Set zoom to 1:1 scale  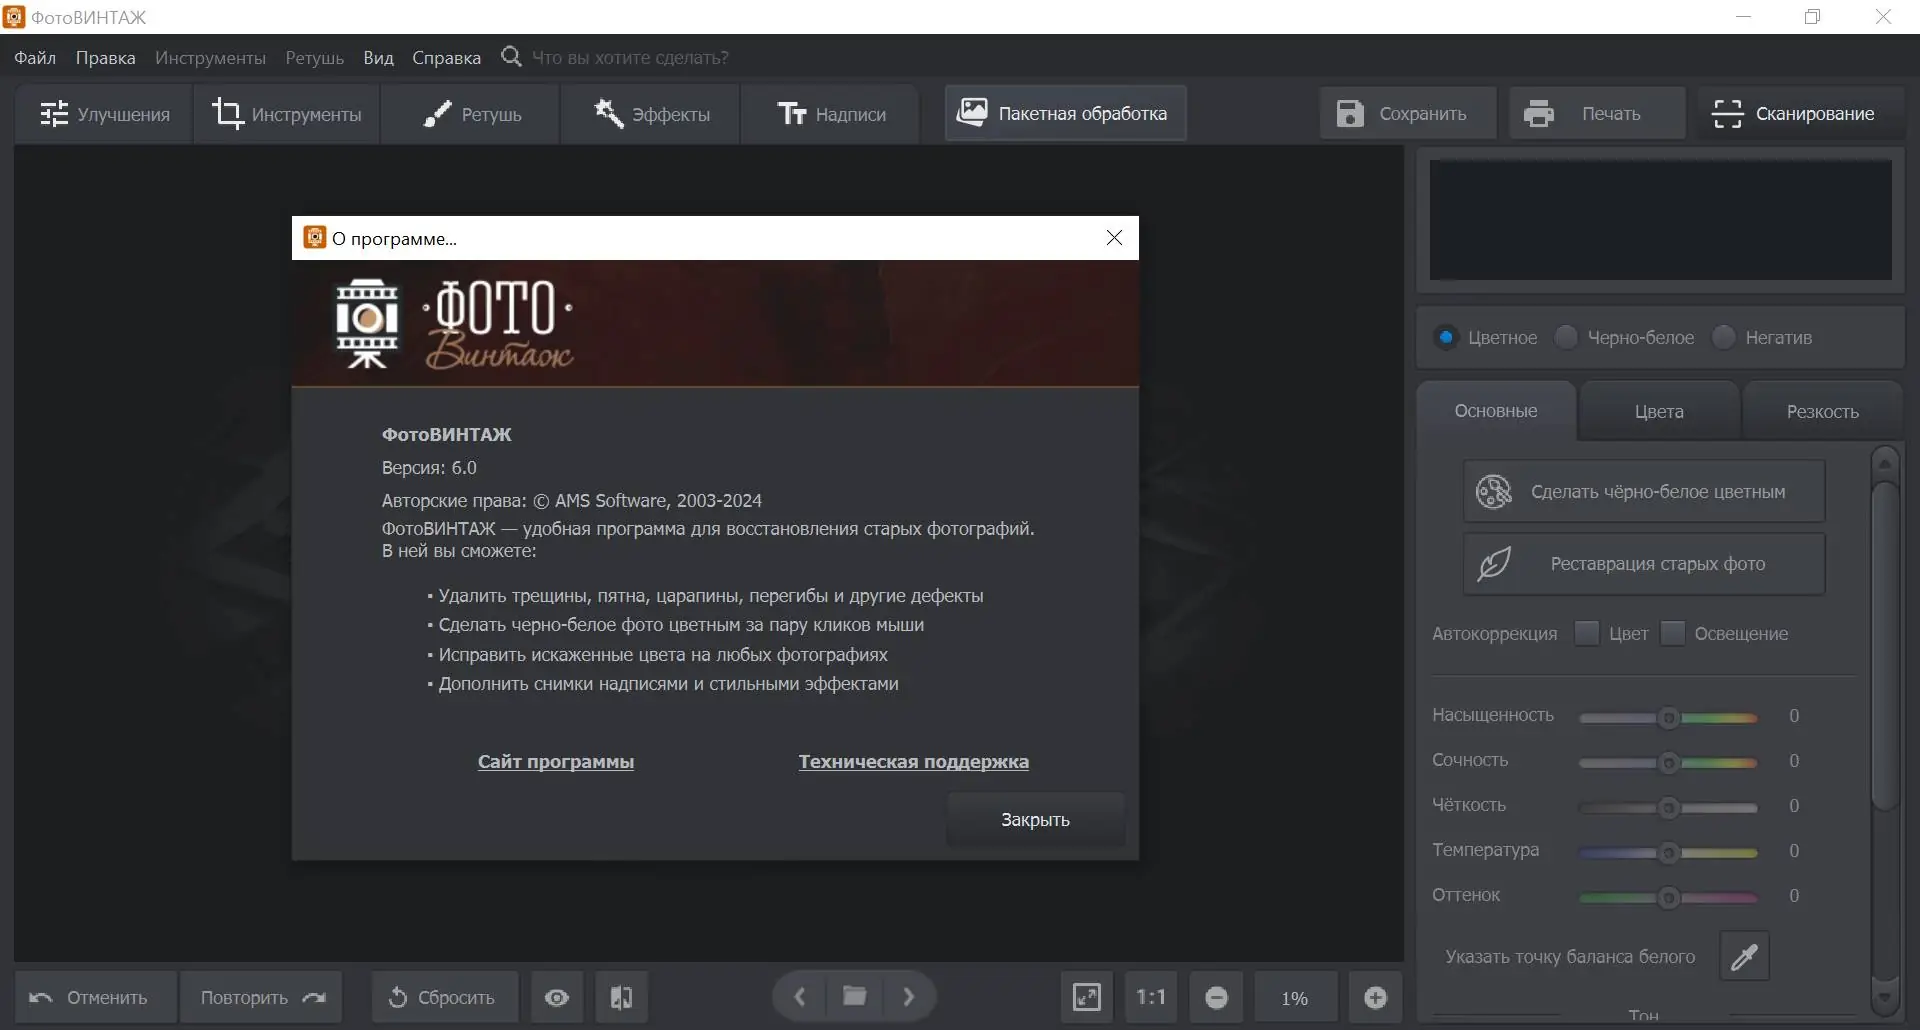click(x=1151, y=998)
